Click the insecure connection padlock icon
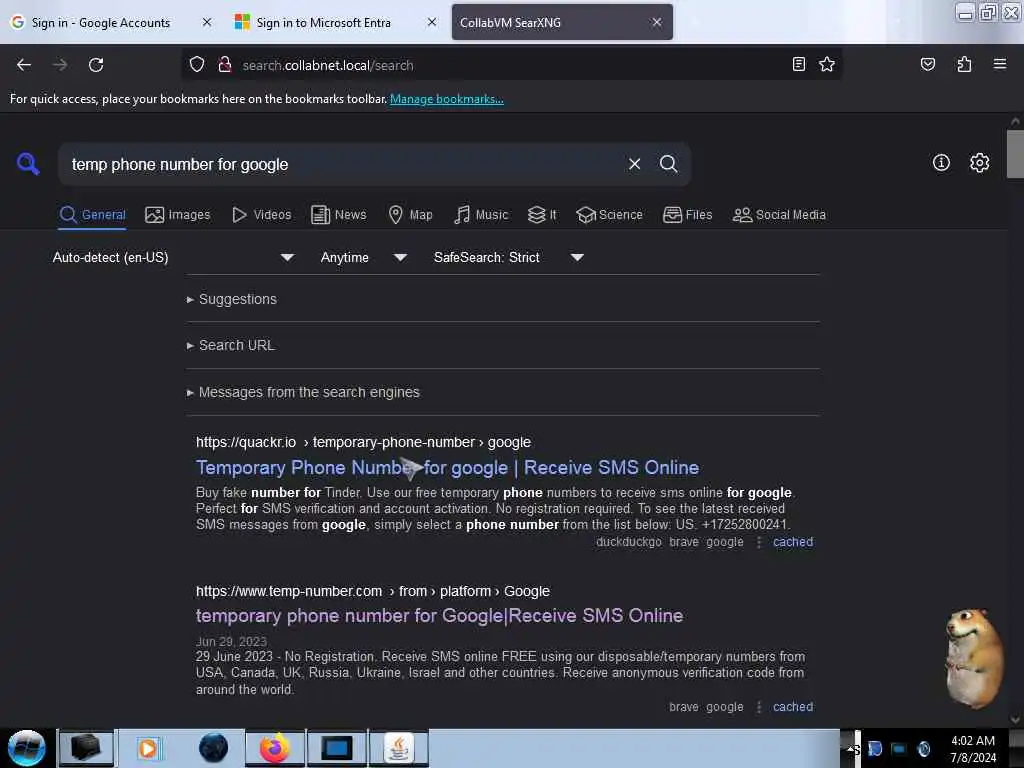The height and width of the screenshot is (768, 1024). coord(225,65)
